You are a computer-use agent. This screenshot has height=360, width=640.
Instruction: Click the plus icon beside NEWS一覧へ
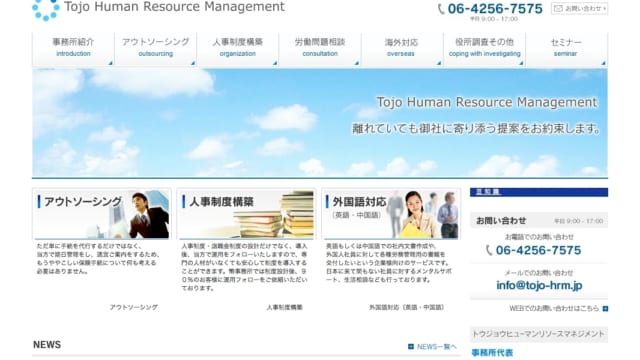(x=411, y=347)
